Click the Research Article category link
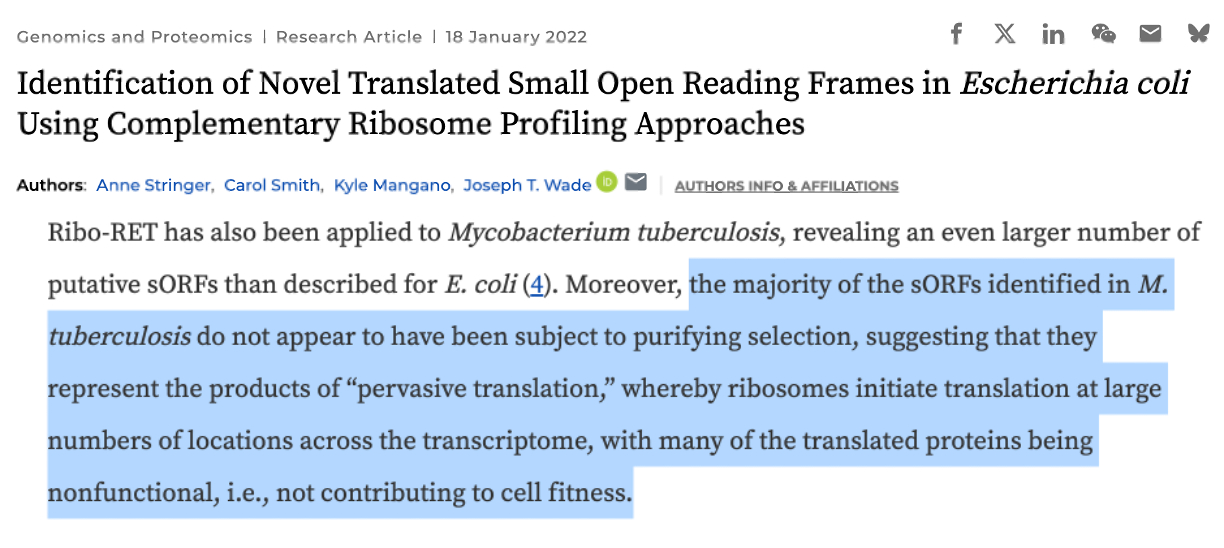The width and height of the screenshot is (1224, 548). coord(349,37)
